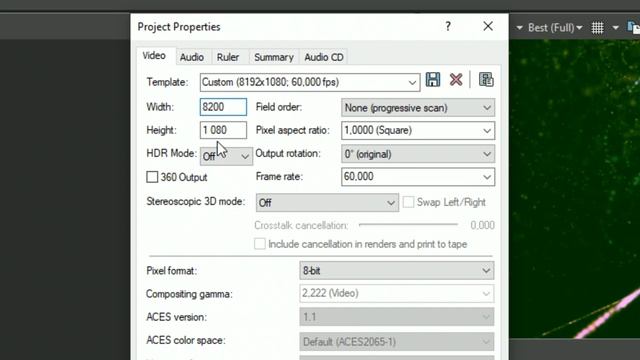Save the current project template
Image resolution: width=640 pixels, height=360 pixels.
pyautogui.click(x=433, y=80)
